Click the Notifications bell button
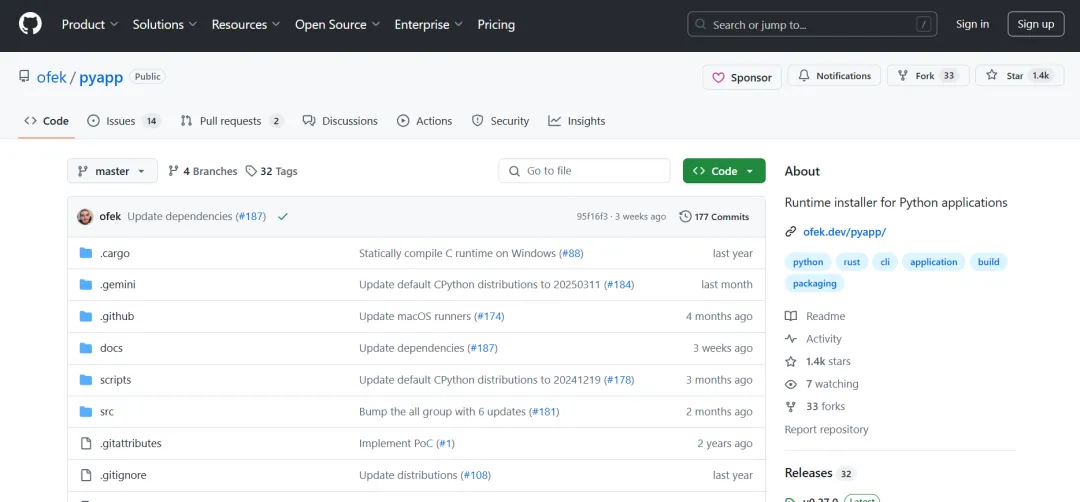1080x502 pixels. [834, 76]
